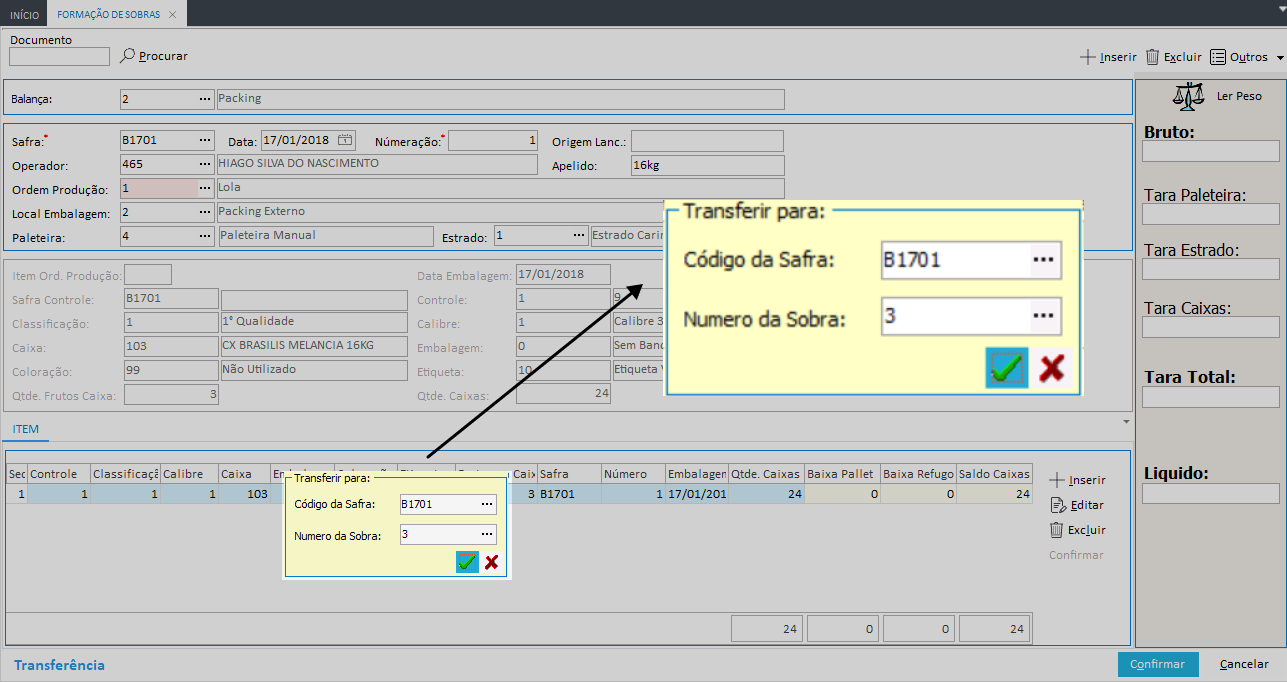Switch to the INÍCIO tab
Image resolution: width=1287 pixels, height=682 pixels.
coord(24,15)
